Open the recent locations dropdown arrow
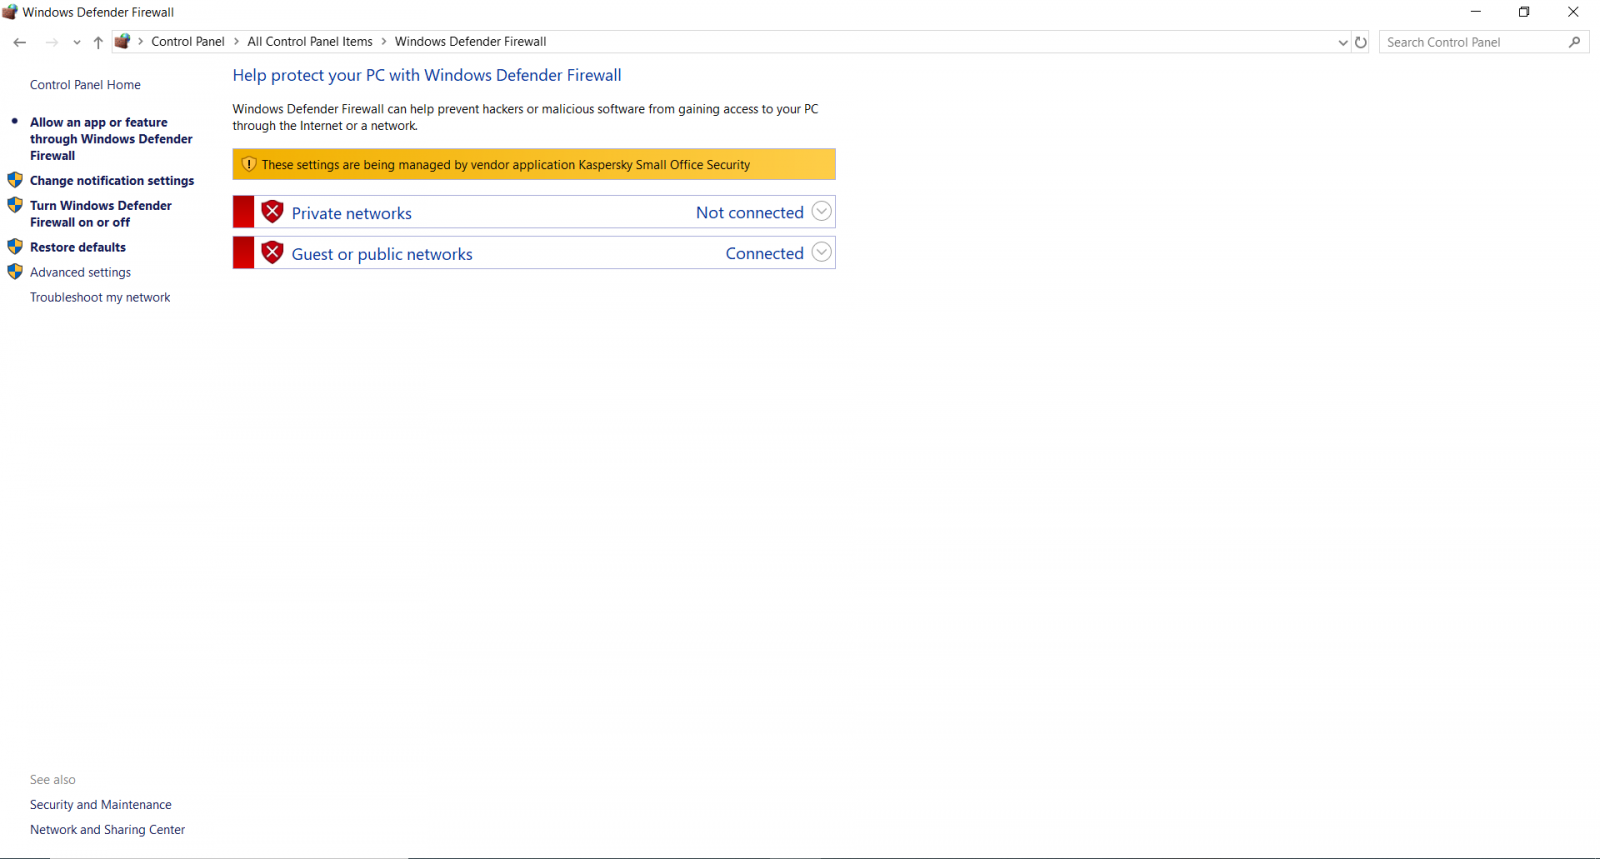 [77, 42]
